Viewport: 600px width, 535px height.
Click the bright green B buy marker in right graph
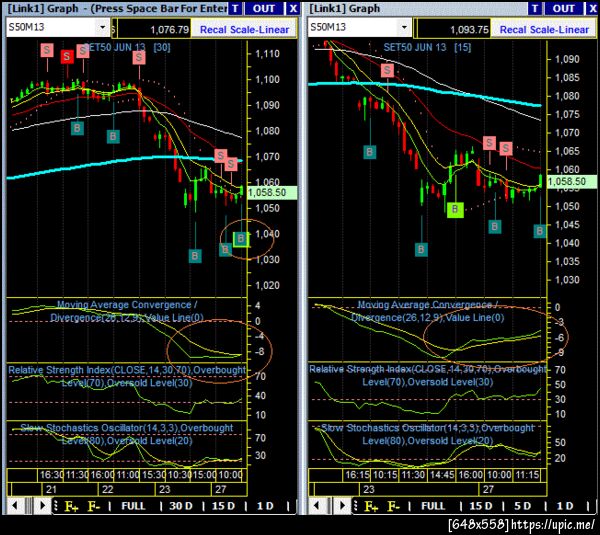(455, 209)
